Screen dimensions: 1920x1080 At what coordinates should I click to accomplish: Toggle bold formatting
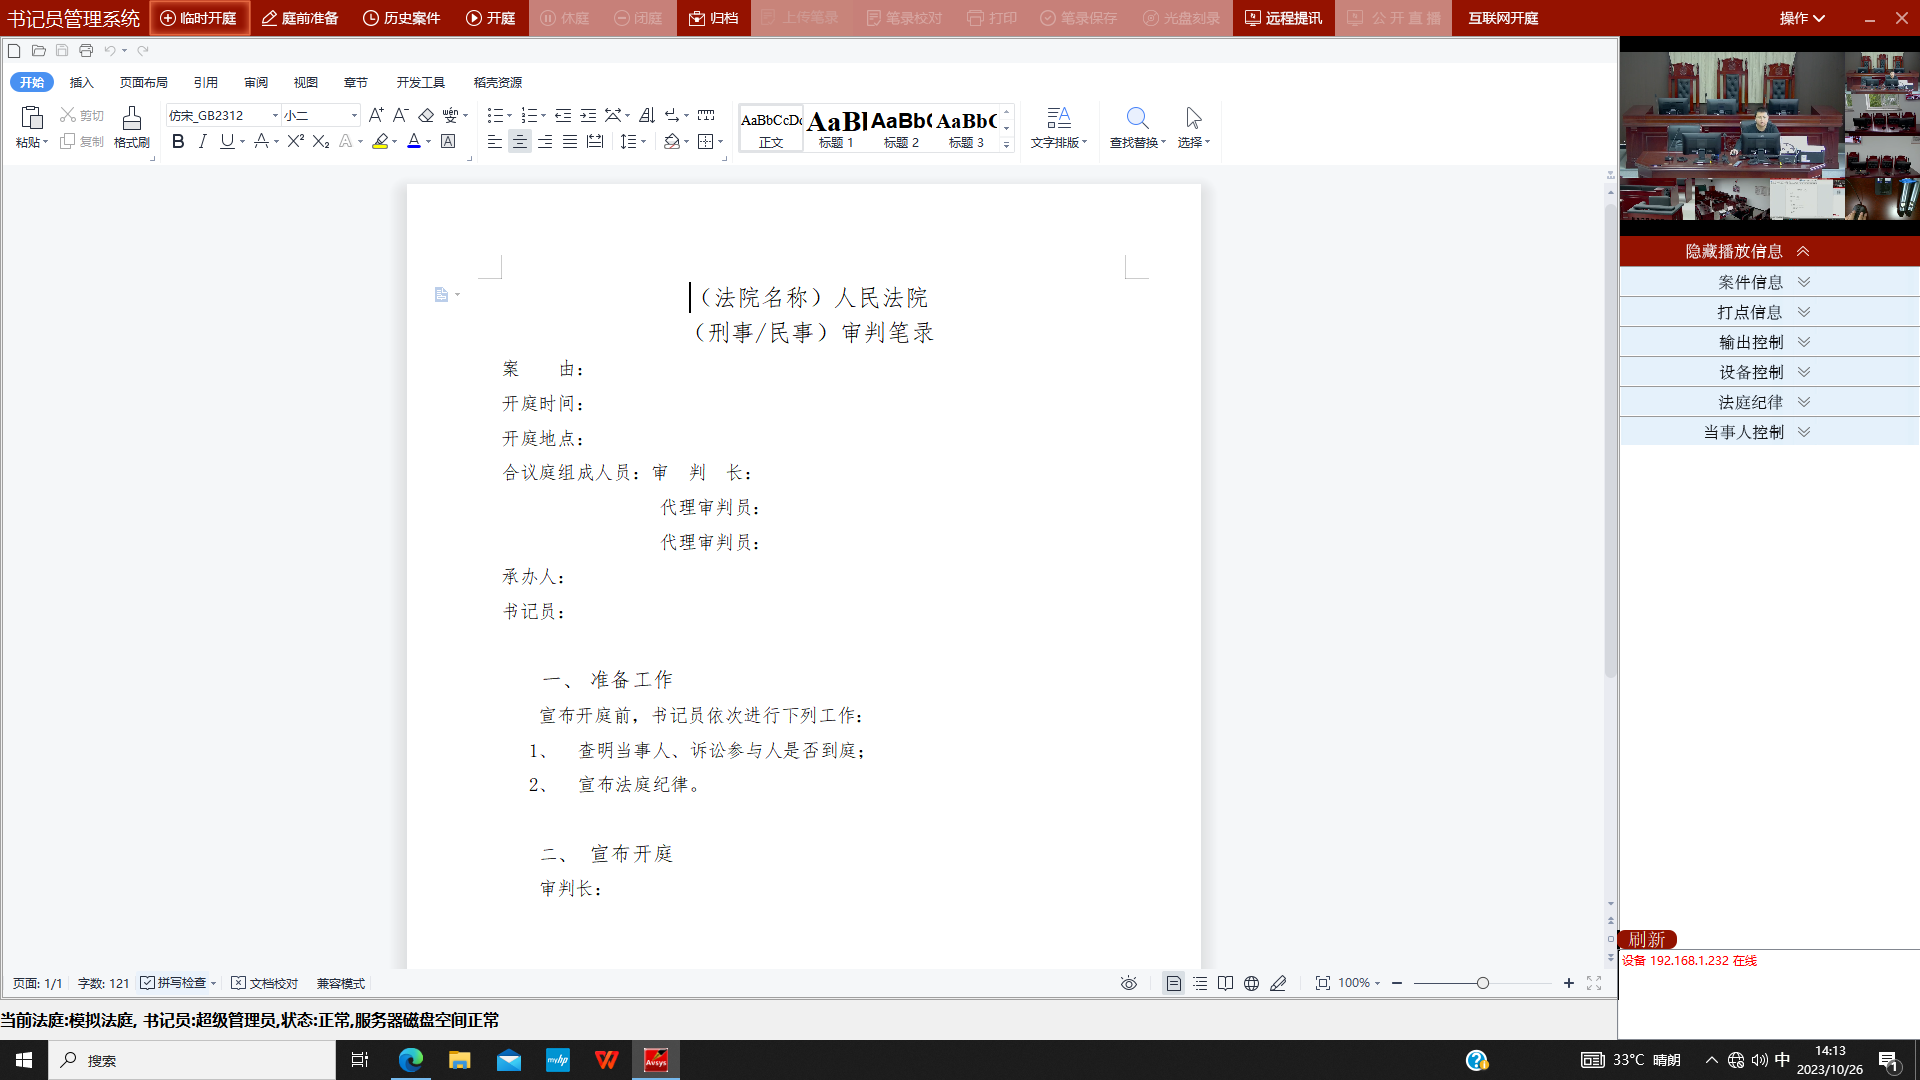tap(177, 141)
